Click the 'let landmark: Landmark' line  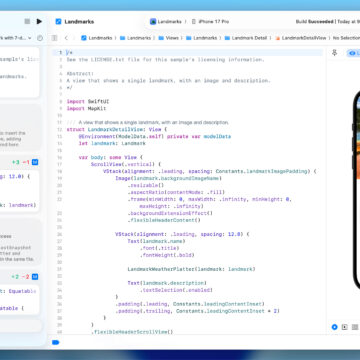tap(112, 143)
